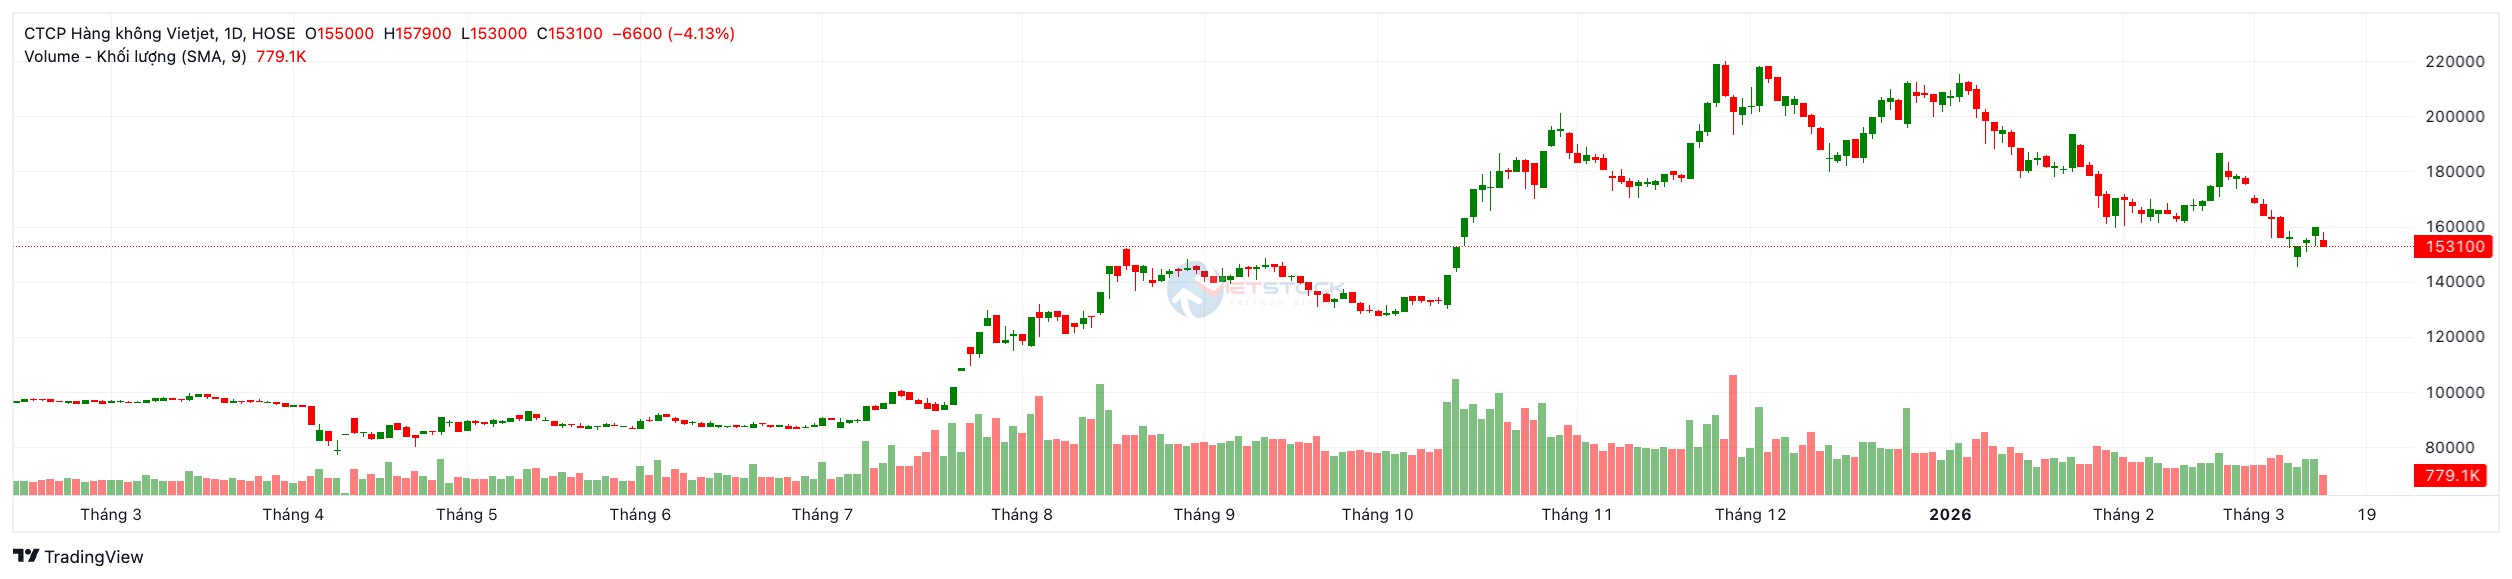Click the red 153100 current price label
This screenshot has width=2512, height=579.
click(2454, 247)
